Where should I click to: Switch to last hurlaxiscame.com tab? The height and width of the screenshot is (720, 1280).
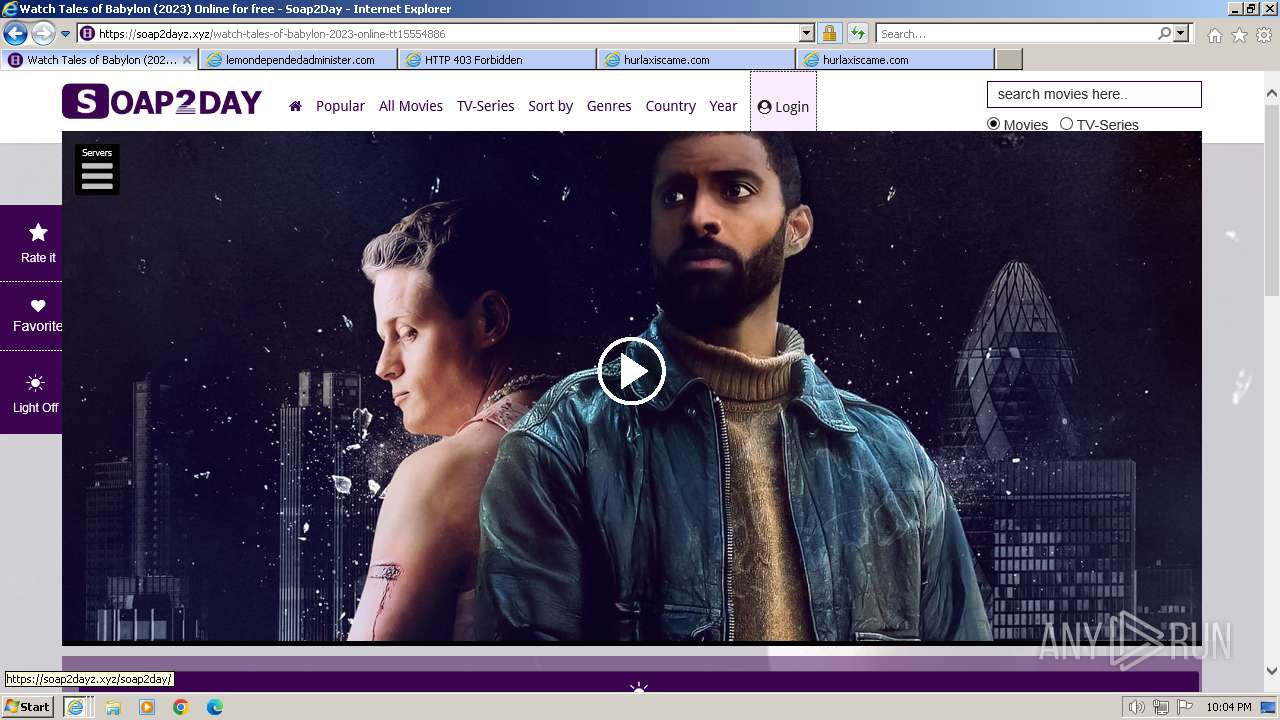(x=895, y=60)
